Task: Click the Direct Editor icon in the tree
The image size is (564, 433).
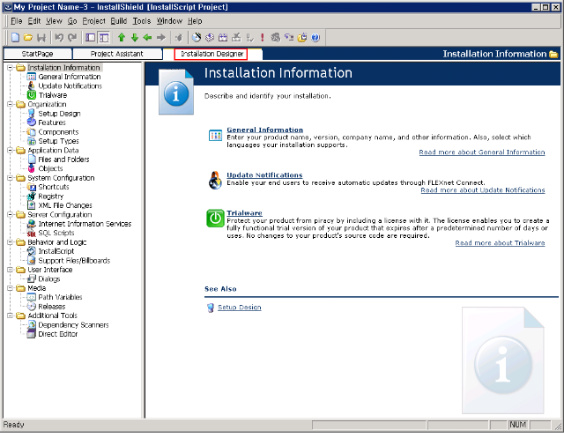Action: pos(32,334)
